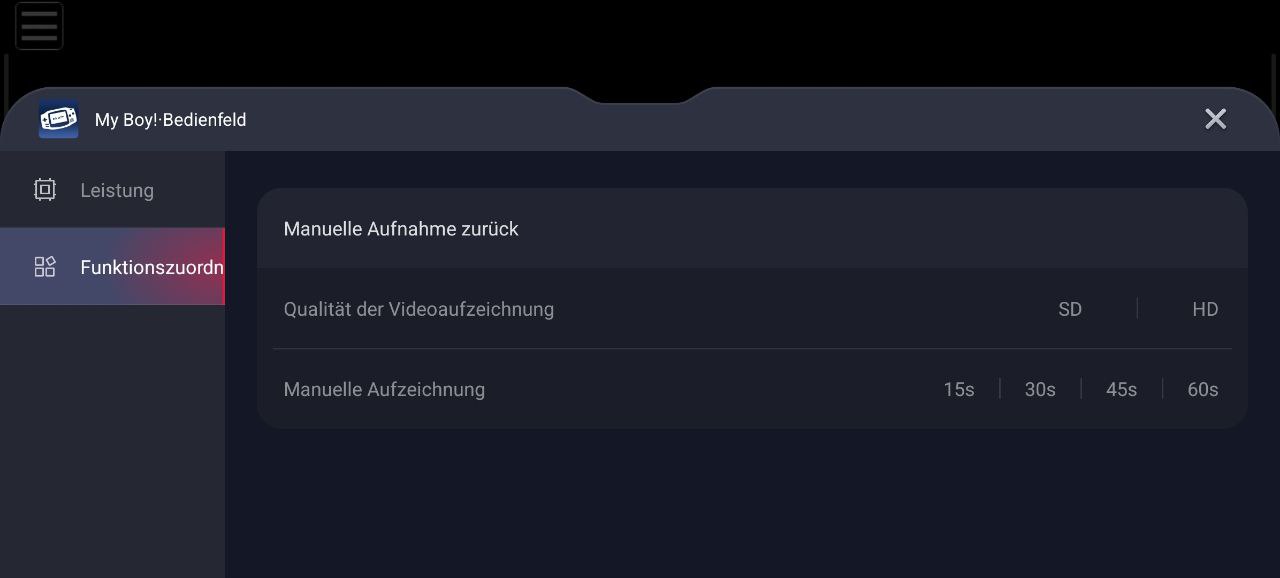Switch to the Leistung tab
Screen dimensions: 1280x578
(116, 190)
